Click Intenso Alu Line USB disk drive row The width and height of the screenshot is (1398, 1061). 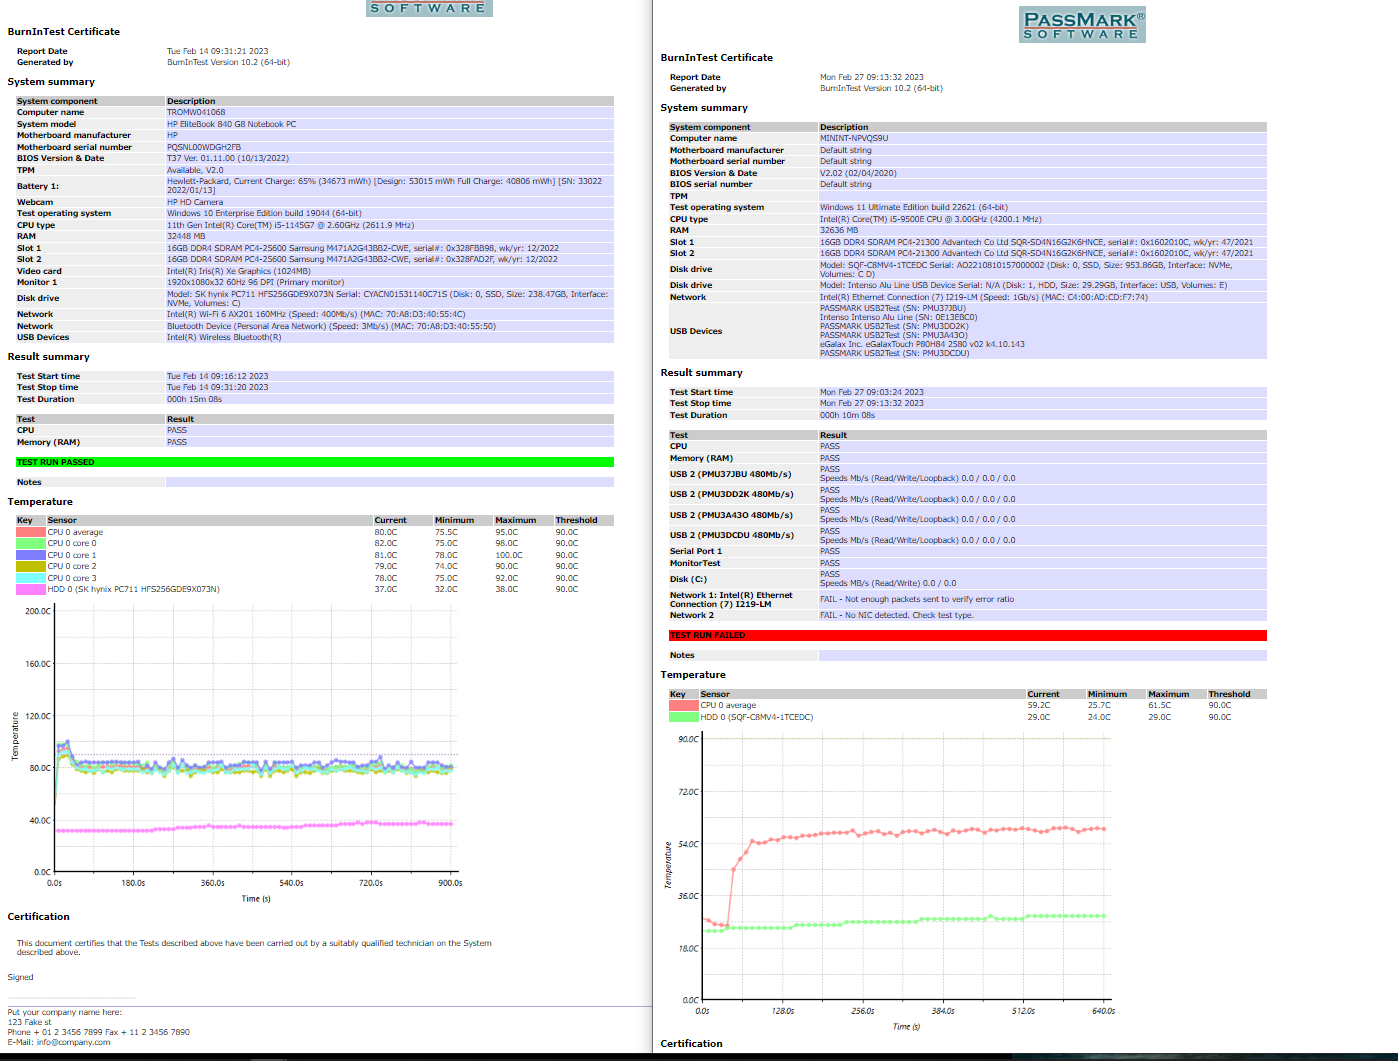tap(1023, 285)
